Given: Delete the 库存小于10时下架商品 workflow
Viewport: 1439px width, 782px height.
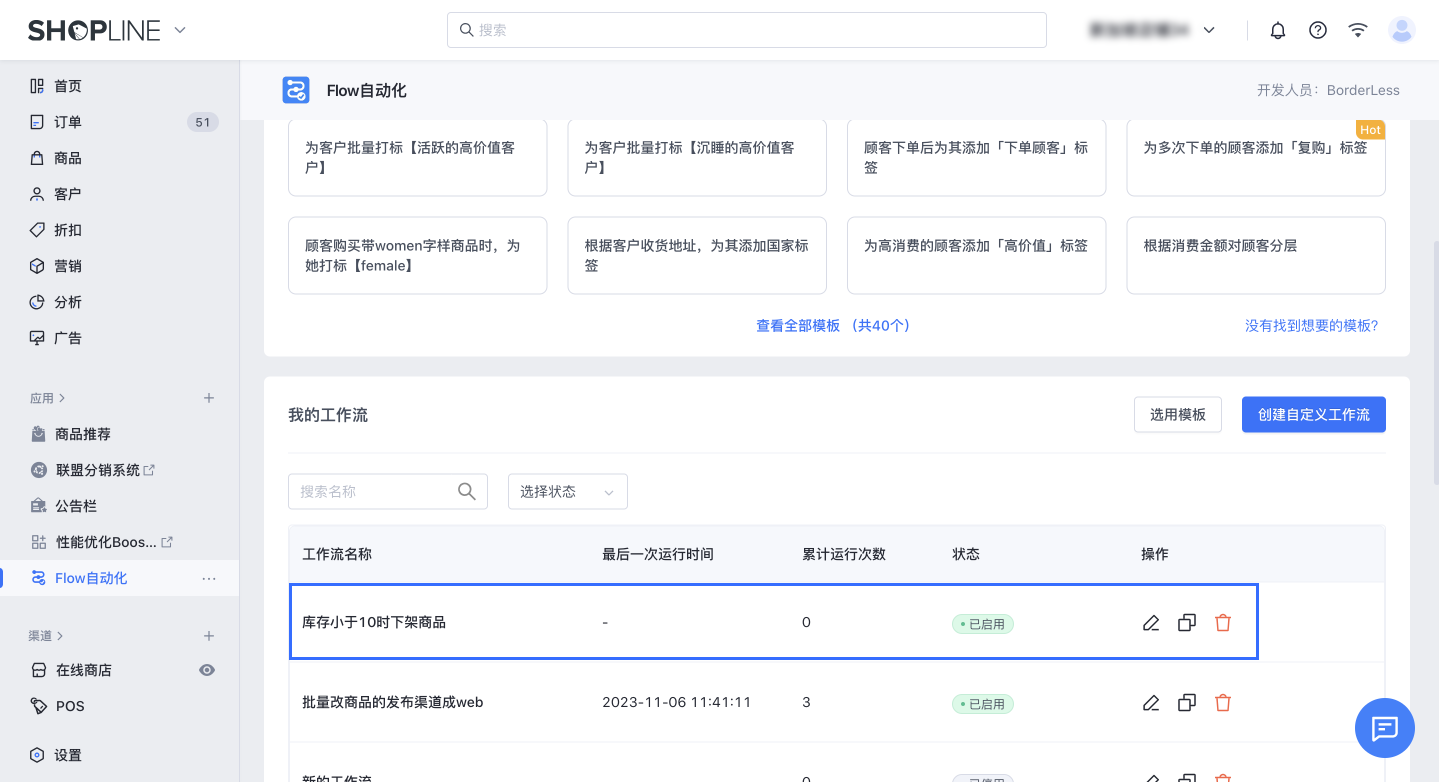Looking at the screenshot, I should pos(1222,623).
